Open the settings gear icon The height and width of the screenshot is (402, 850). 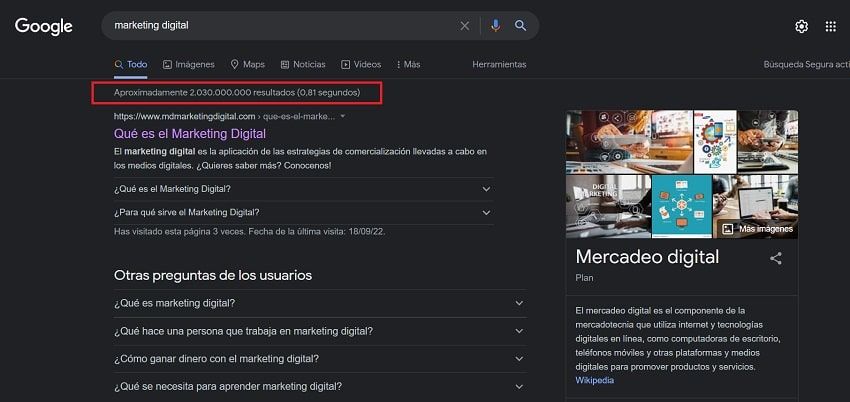pyautogui.click(x=801, y=27)
